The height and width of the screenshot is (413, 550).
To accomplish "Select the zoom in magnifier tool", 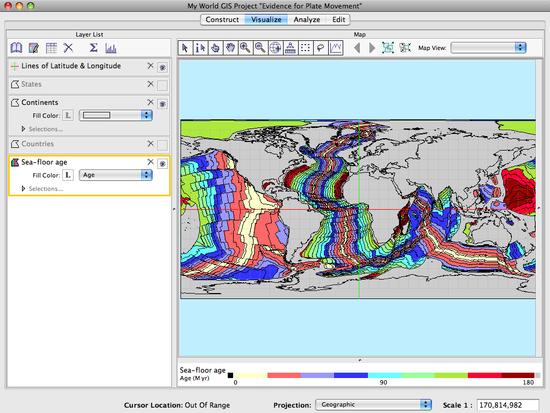I will tap(245, 48).
